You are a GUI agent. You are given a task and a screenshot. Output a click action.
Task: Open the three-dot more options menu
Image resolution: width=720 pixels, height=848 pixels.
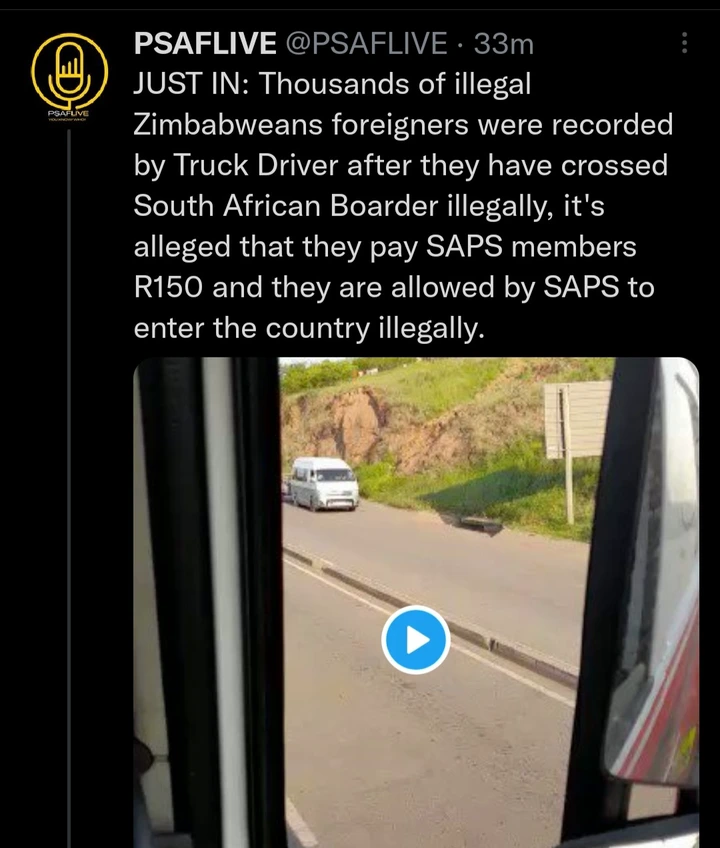(x=684, y=43)
